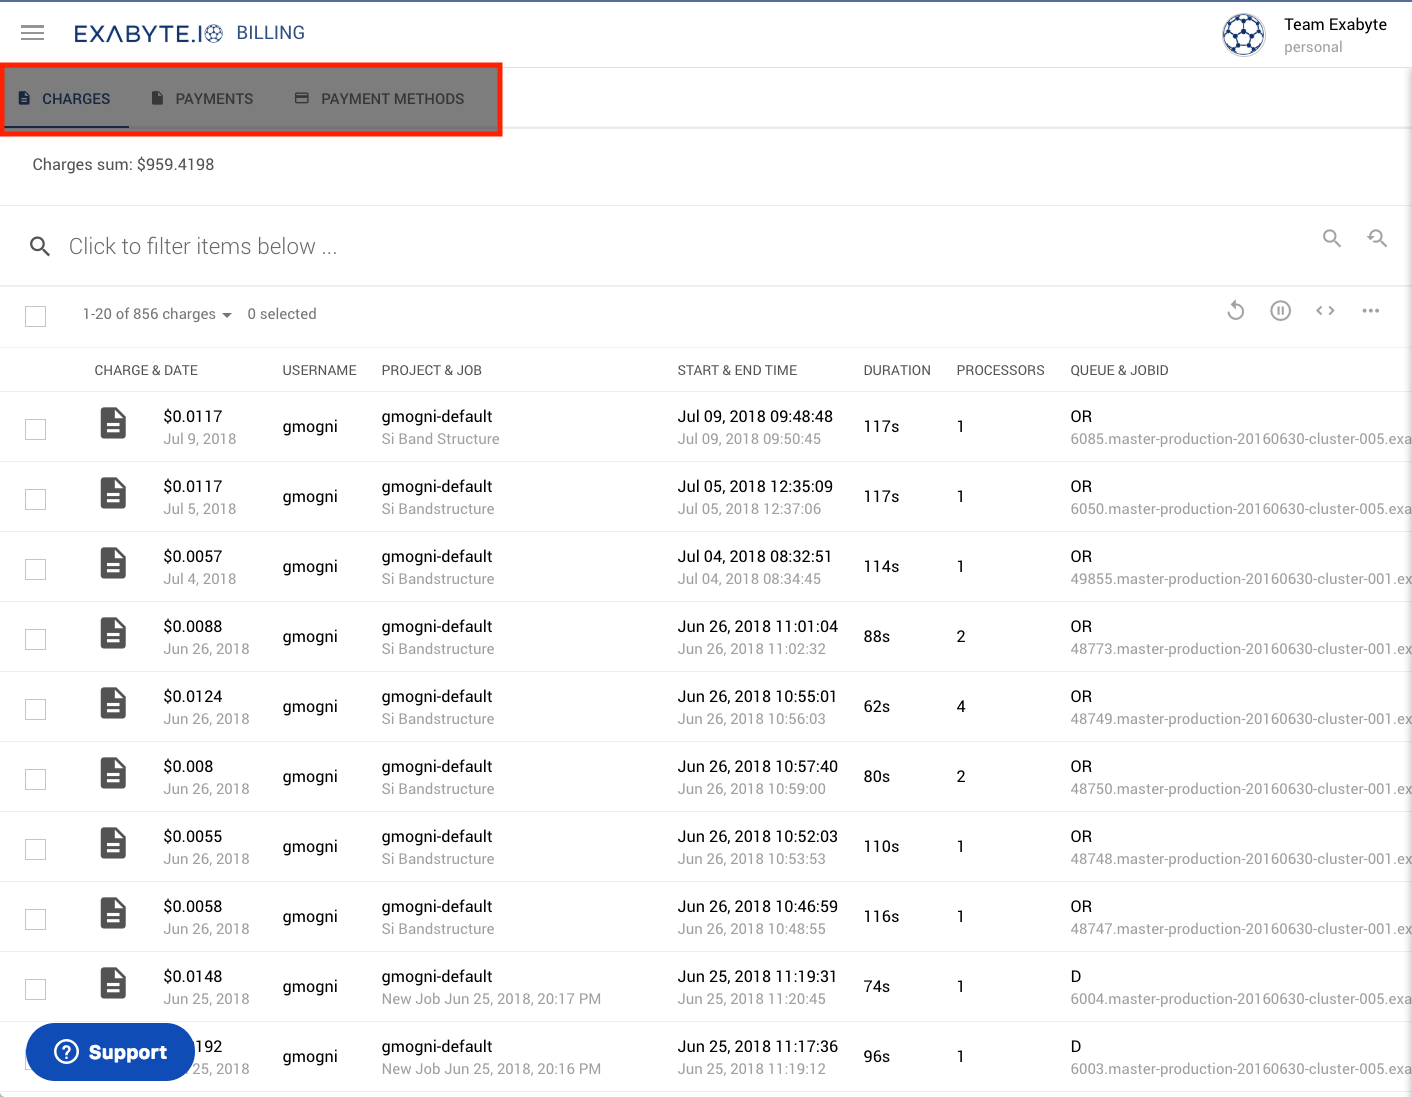The image size is (1412, 1097).
Task: Open the Team Exabyte soccer-ball avatar
Action: pos(1243,34)
